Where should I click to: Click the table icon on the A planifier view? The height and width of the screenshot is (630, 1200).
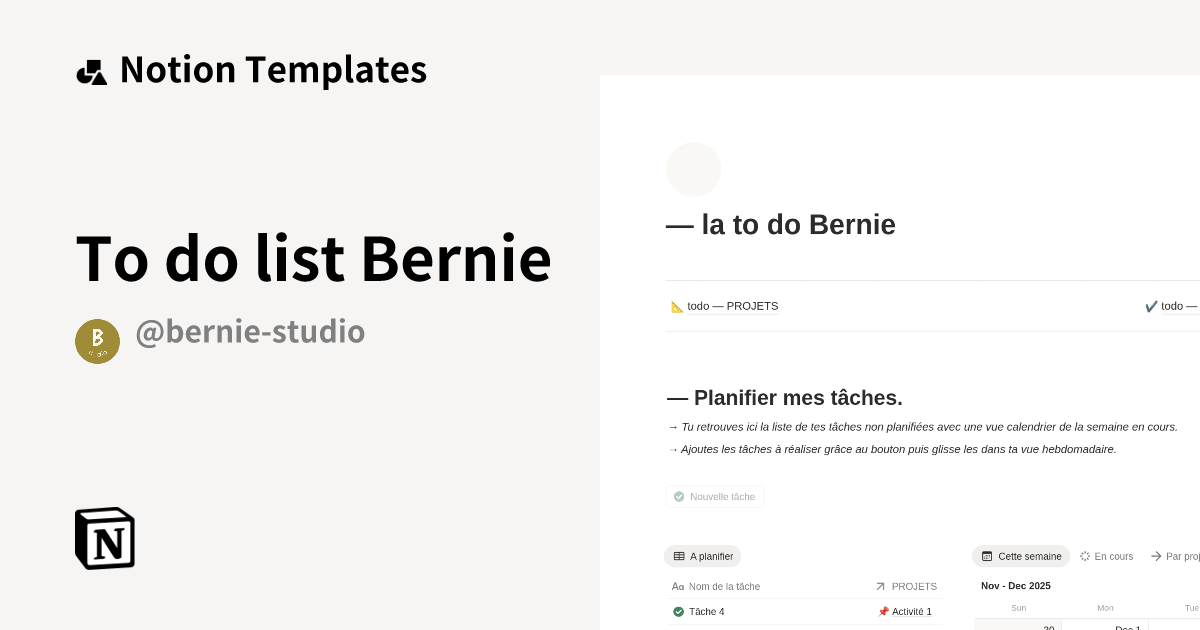coord(677,556)
